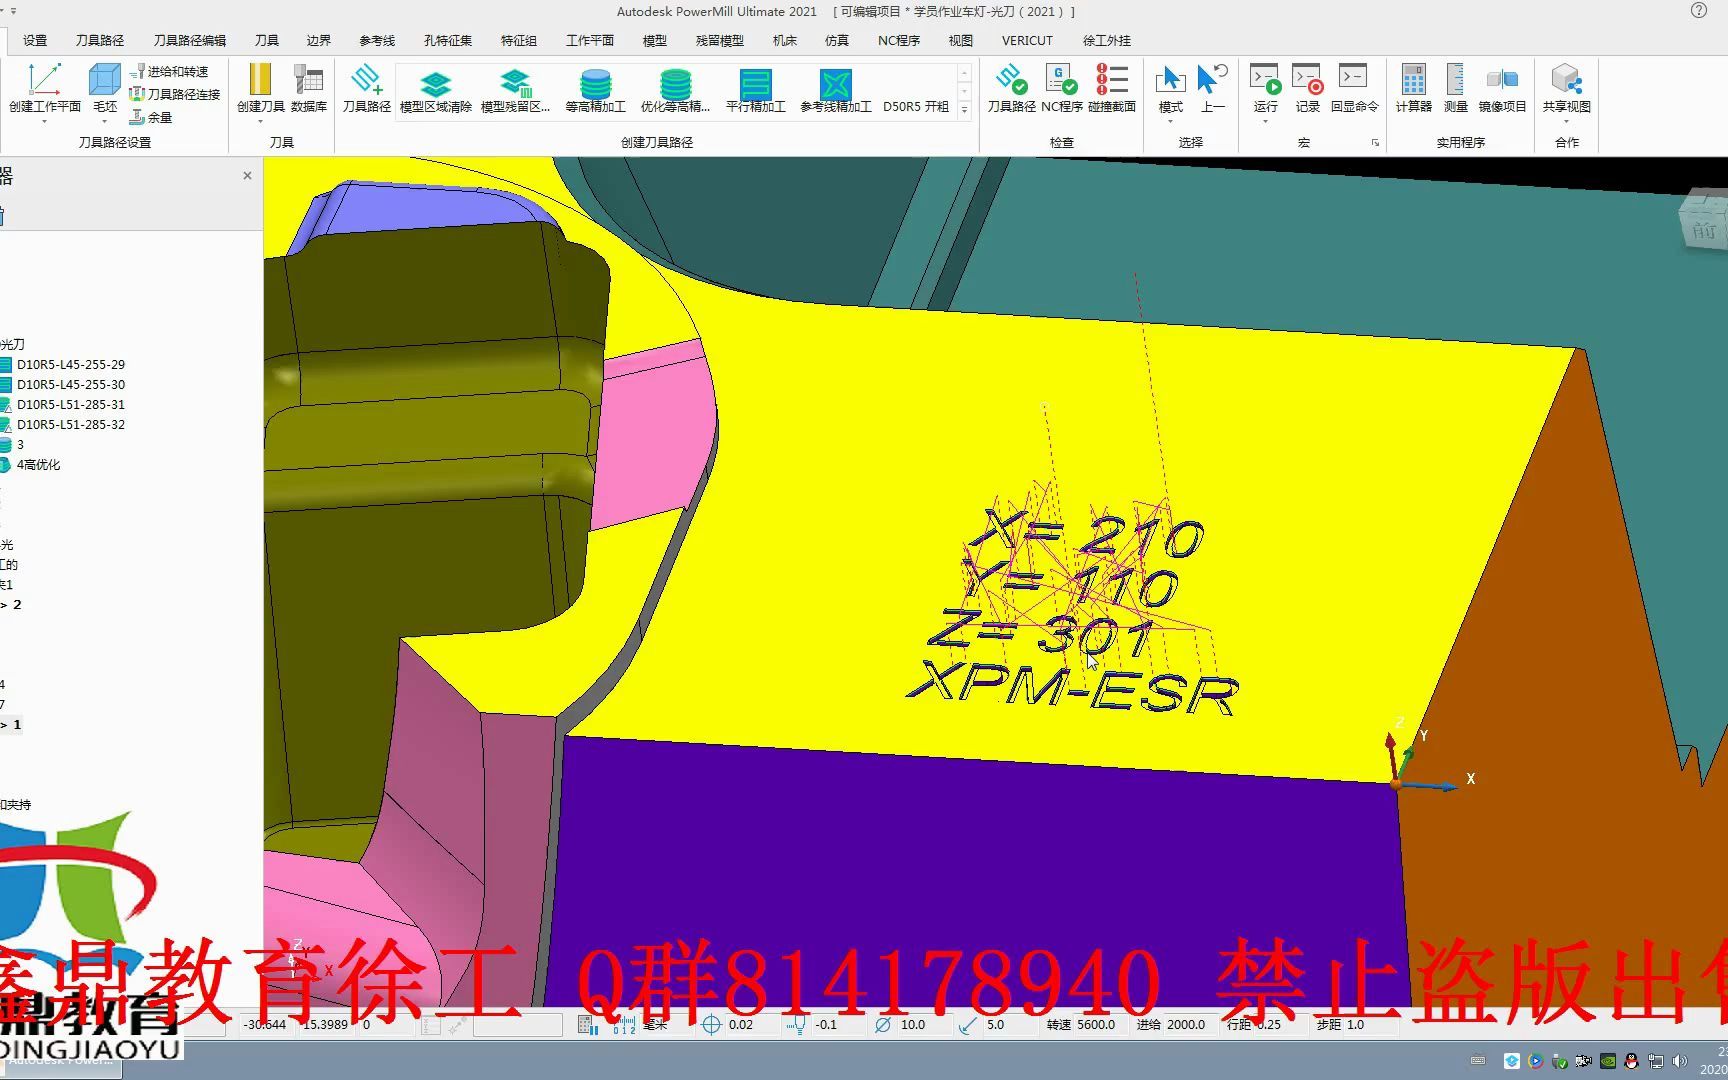
Task: Launch the 计算器 utility
Action: click(x=1413, y=88)
